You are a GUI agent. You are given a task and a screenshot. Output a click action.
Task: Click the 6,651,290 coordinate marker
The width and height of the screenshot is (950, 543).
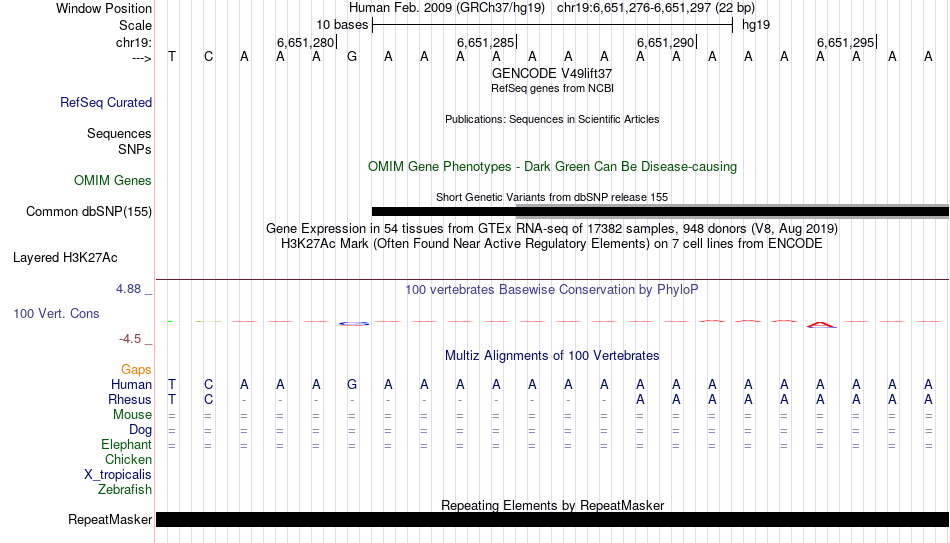(x=666, y=42)
